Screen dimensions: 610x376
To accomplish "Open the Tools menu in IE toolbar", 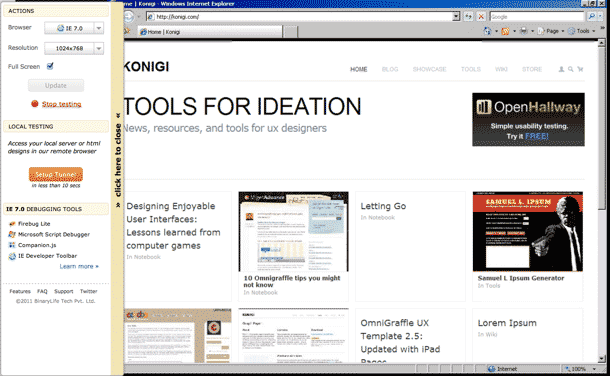I will tap(582, 31).
